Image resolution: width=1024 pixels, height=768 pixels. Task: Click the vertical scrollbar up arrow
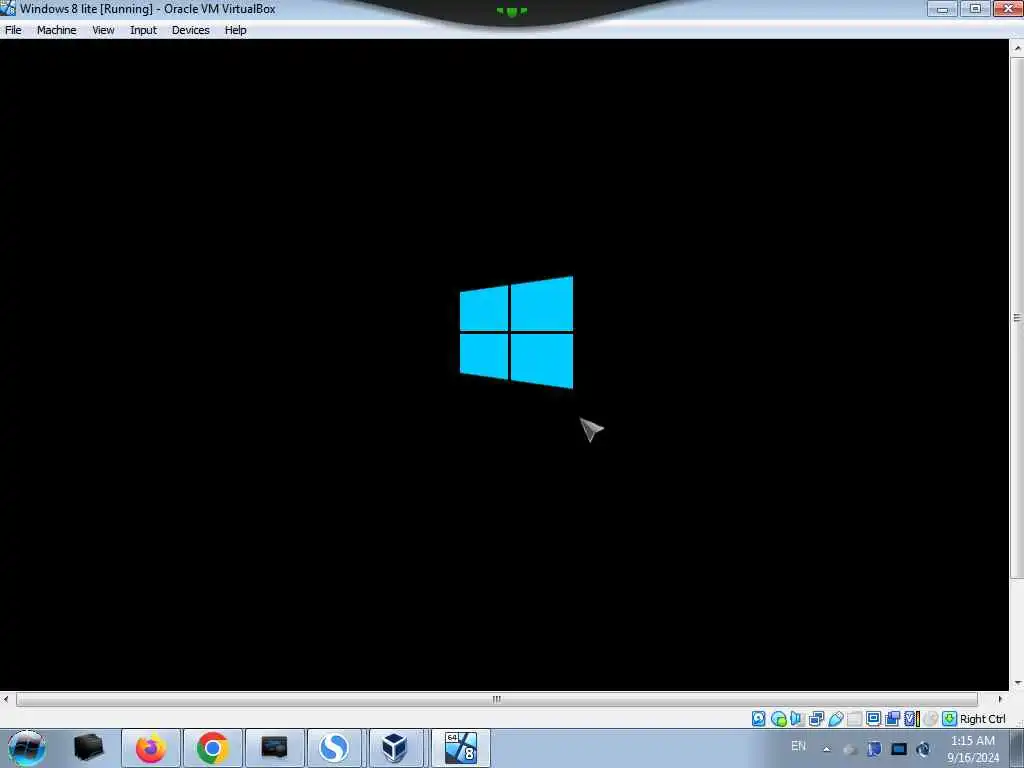1017,49
